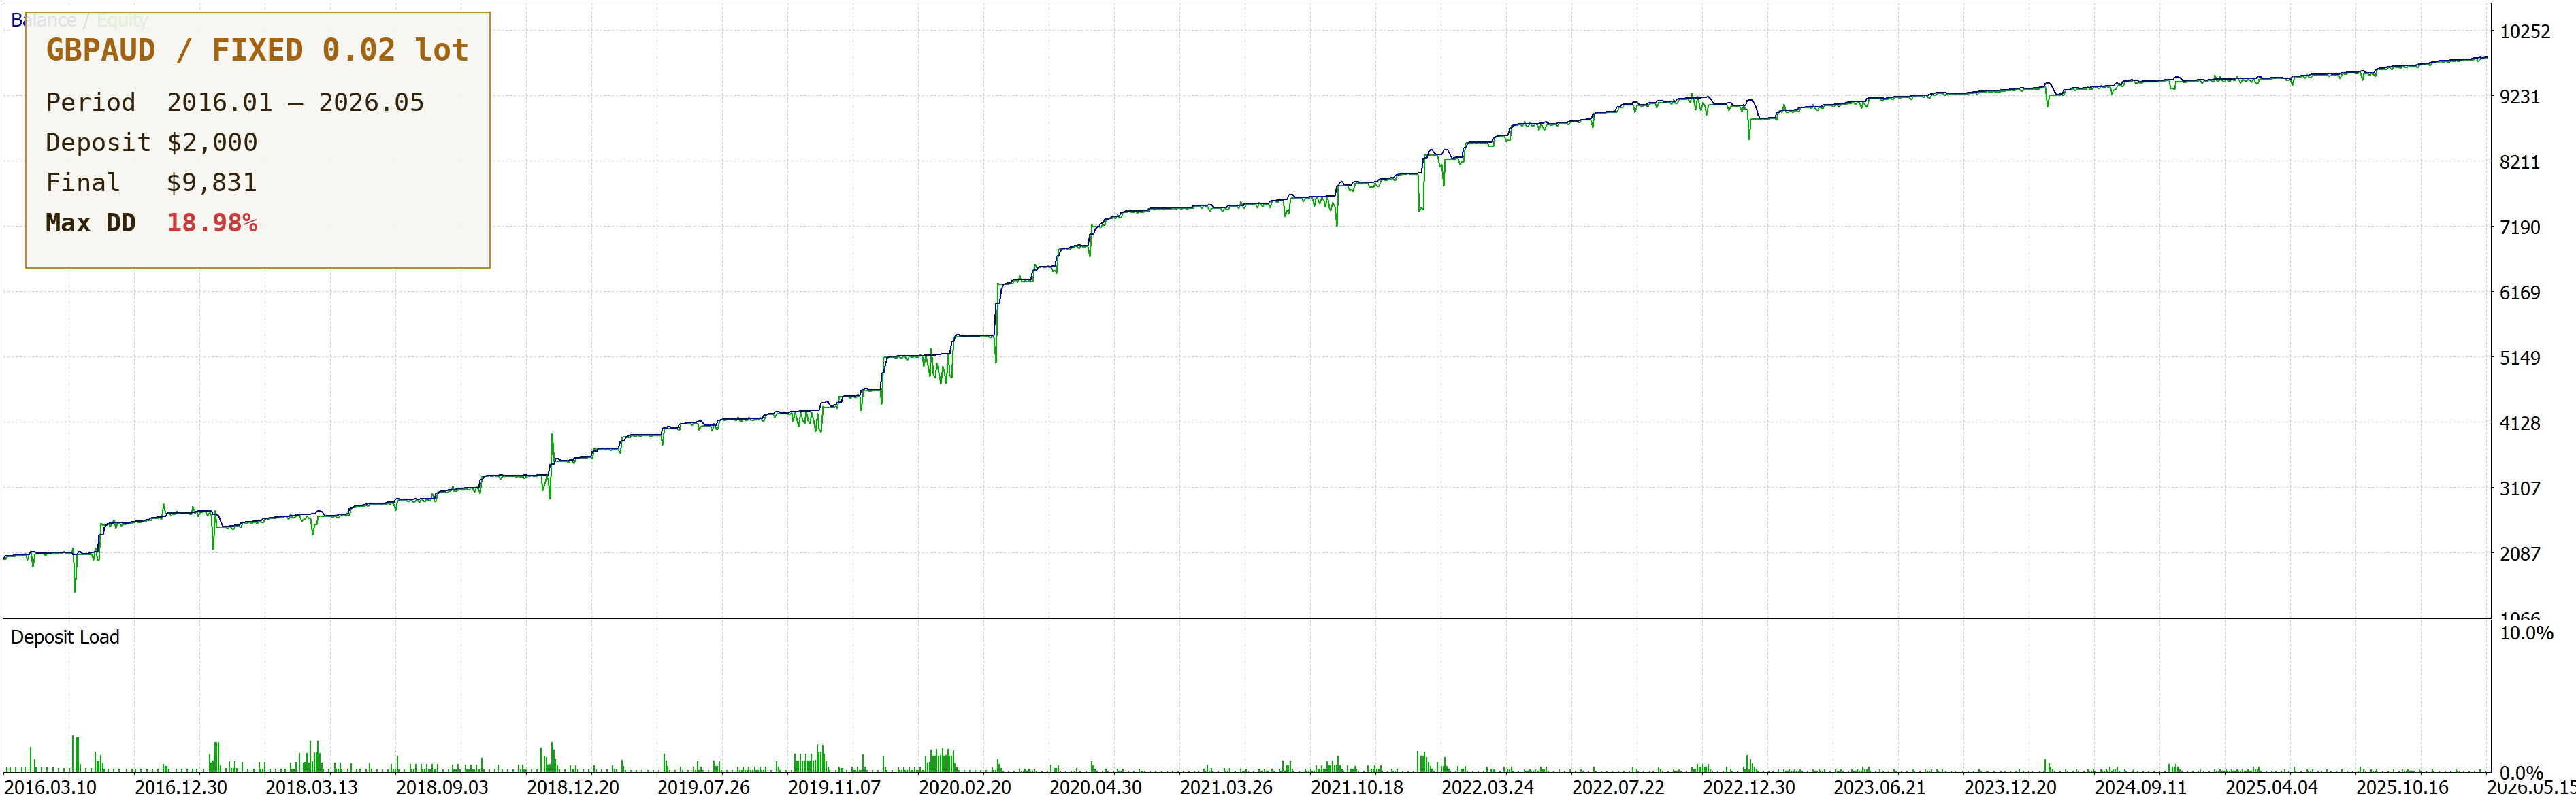Click the Final $9,831 line
The height and width of the screenshot is (800, 2576).
click(x=151, y=182)
